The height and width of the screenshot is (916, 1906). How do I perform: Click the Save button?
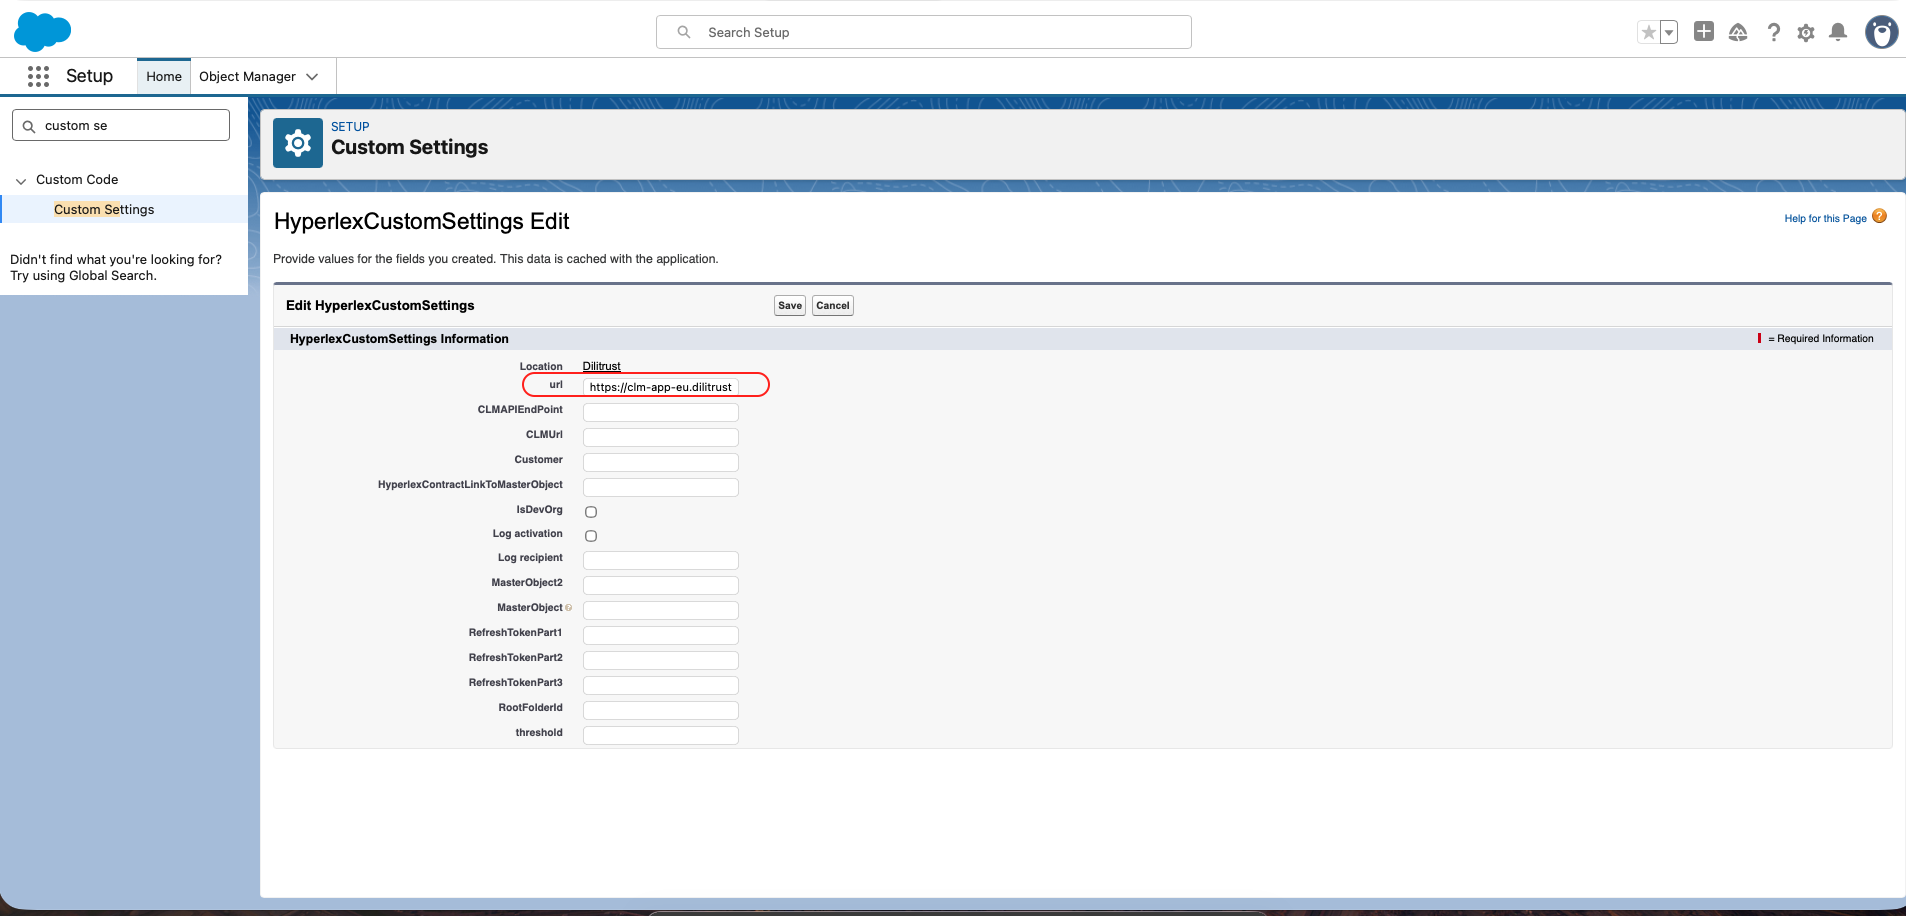pyautogui.click(x=790, y=306)
